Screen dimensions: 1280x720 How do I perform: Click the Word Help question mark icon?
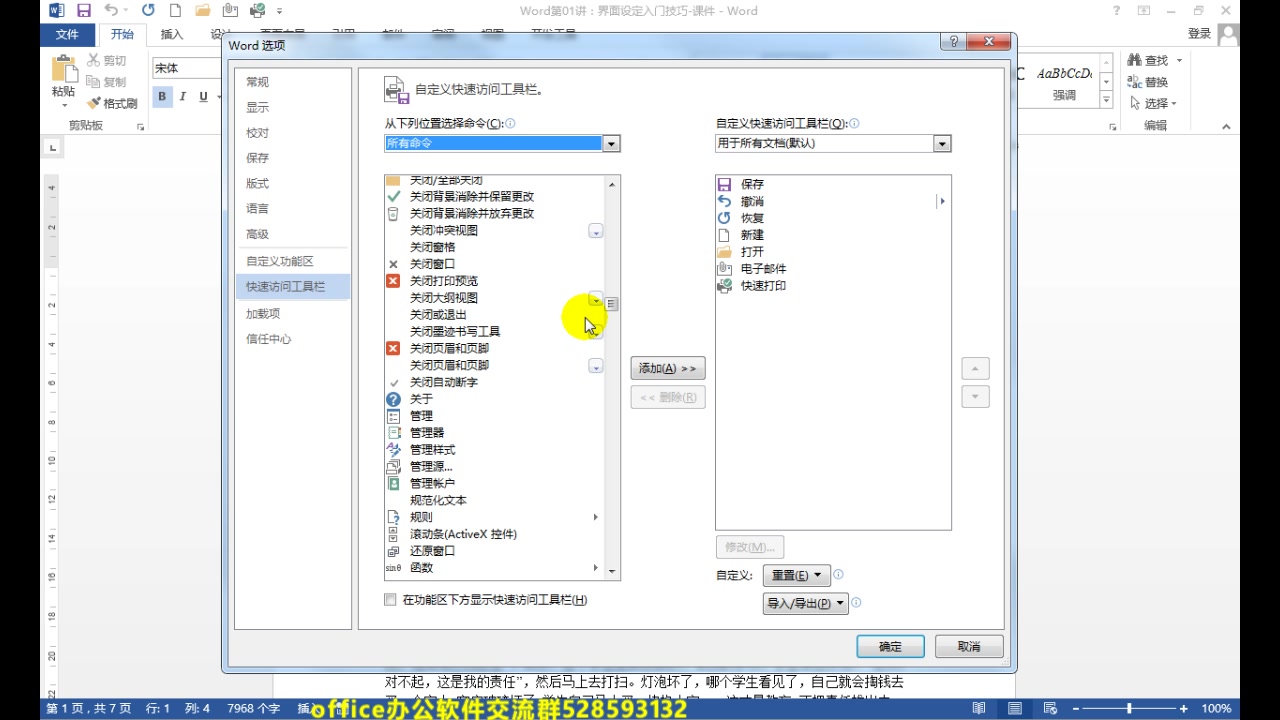point(1116,11)
